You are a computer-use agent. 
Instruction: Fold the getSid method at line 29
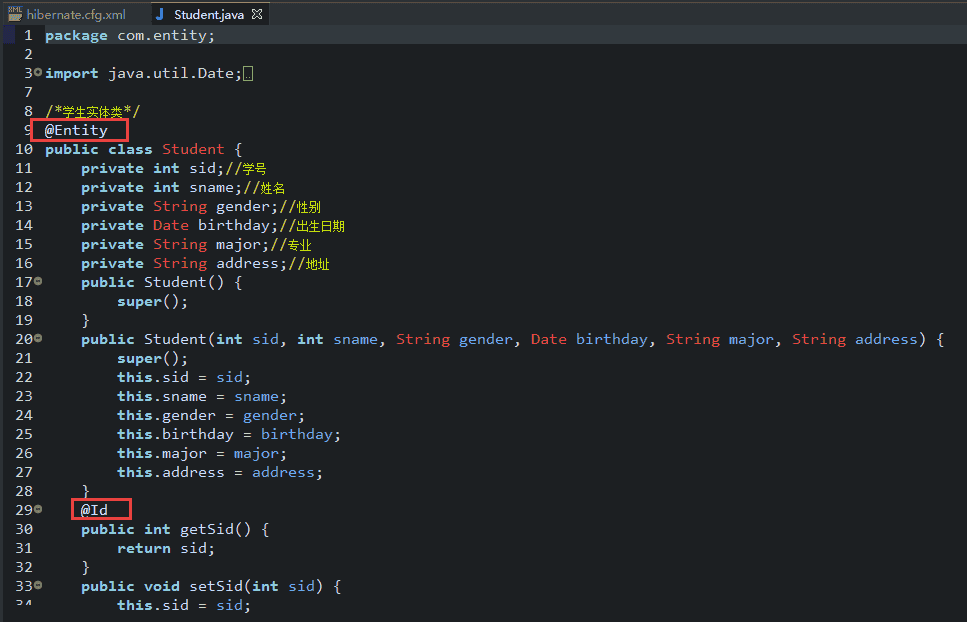[38, 509]
